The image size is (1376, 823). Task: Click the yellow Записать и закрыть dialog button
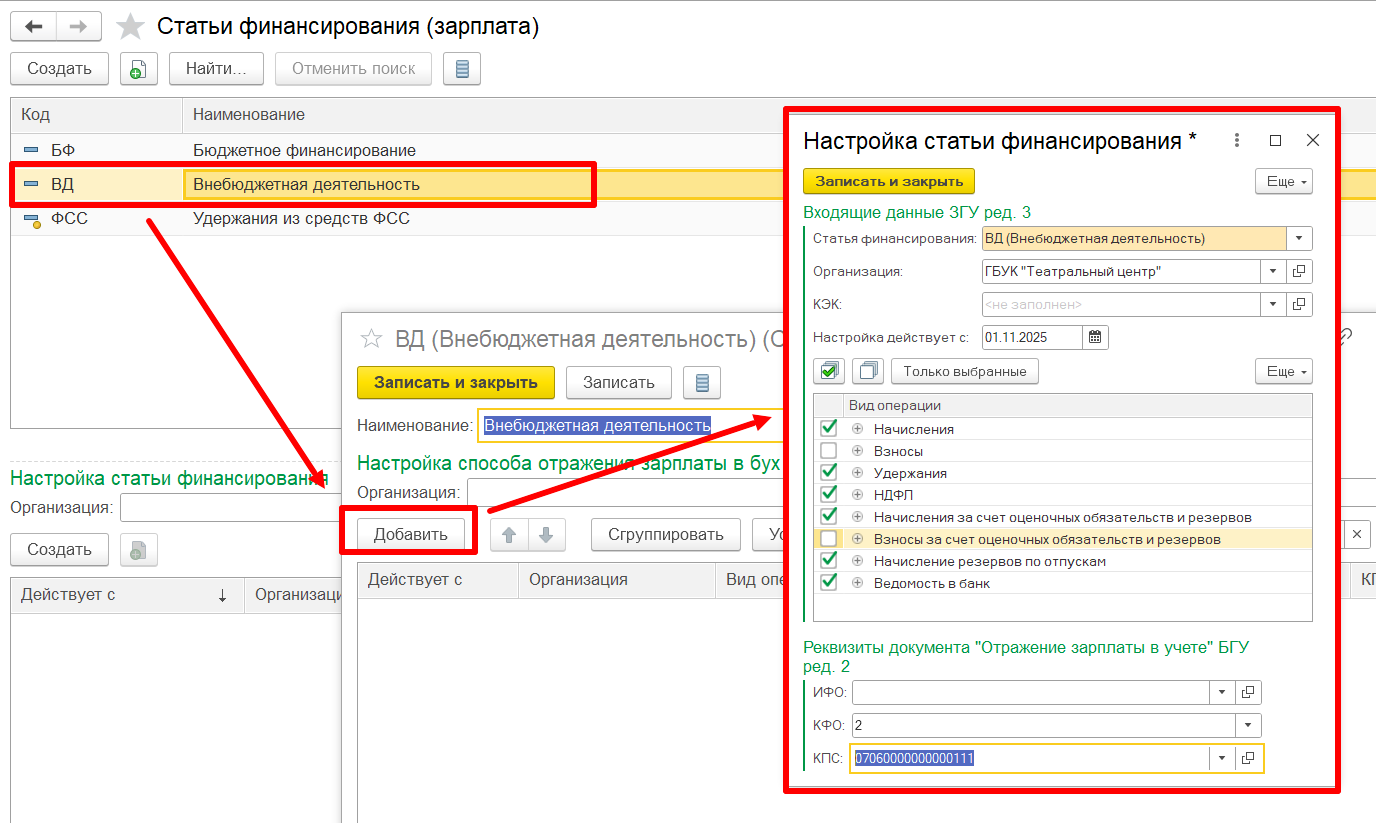point(888,181)
